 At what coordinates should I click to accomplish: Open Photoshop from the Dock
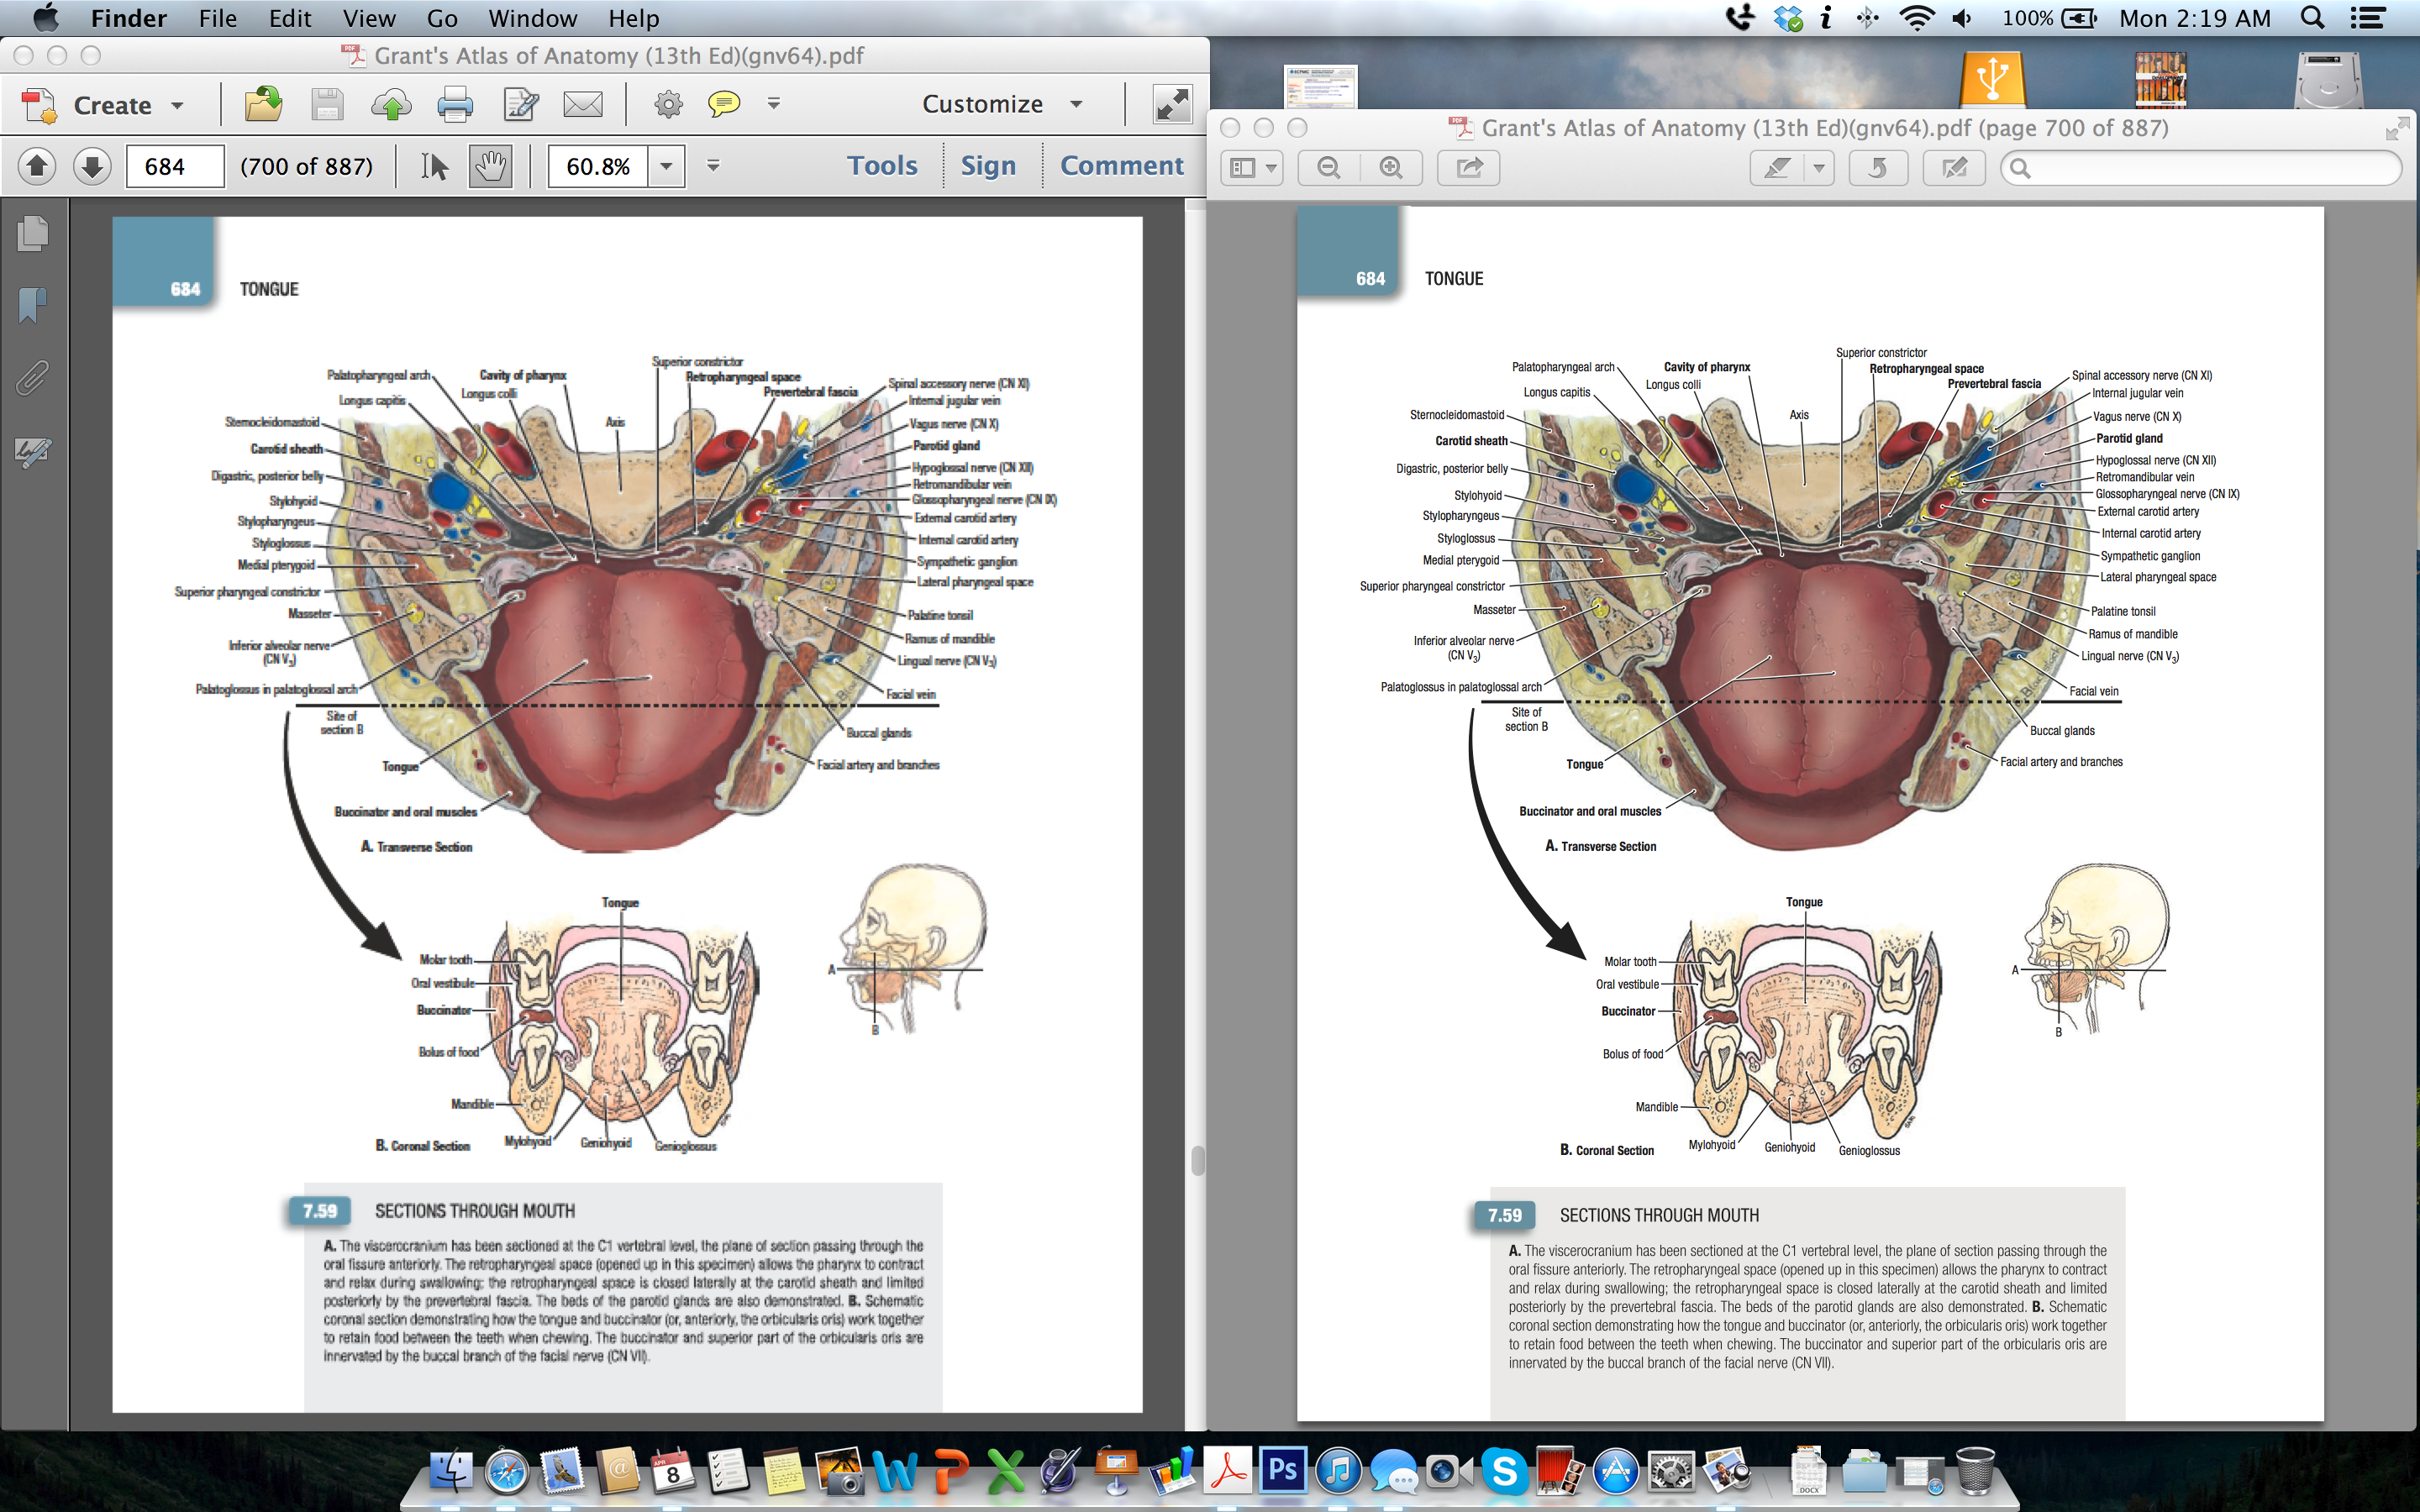point(1282,1470)
